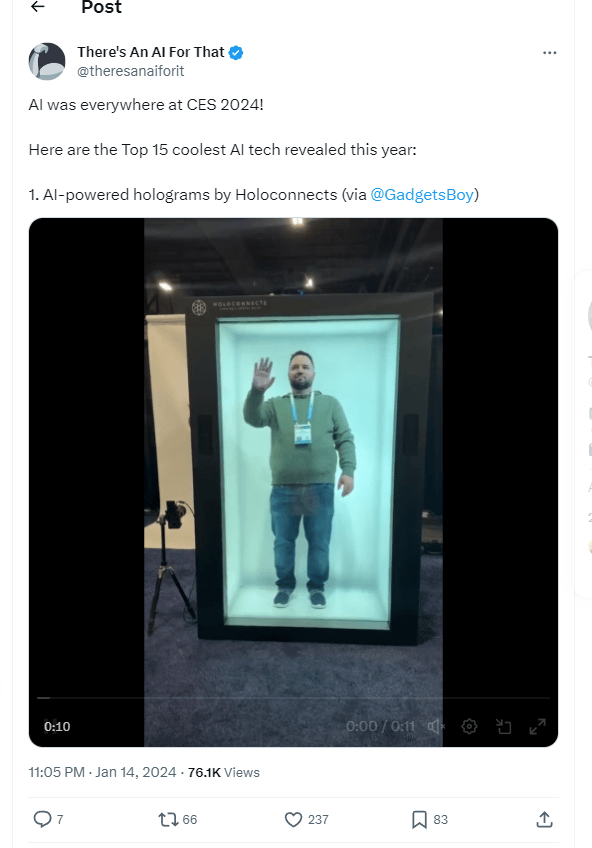This screenshot has height=848, width=592.
Task: Reply using the comment bubble icon
Action: point(42,819)
